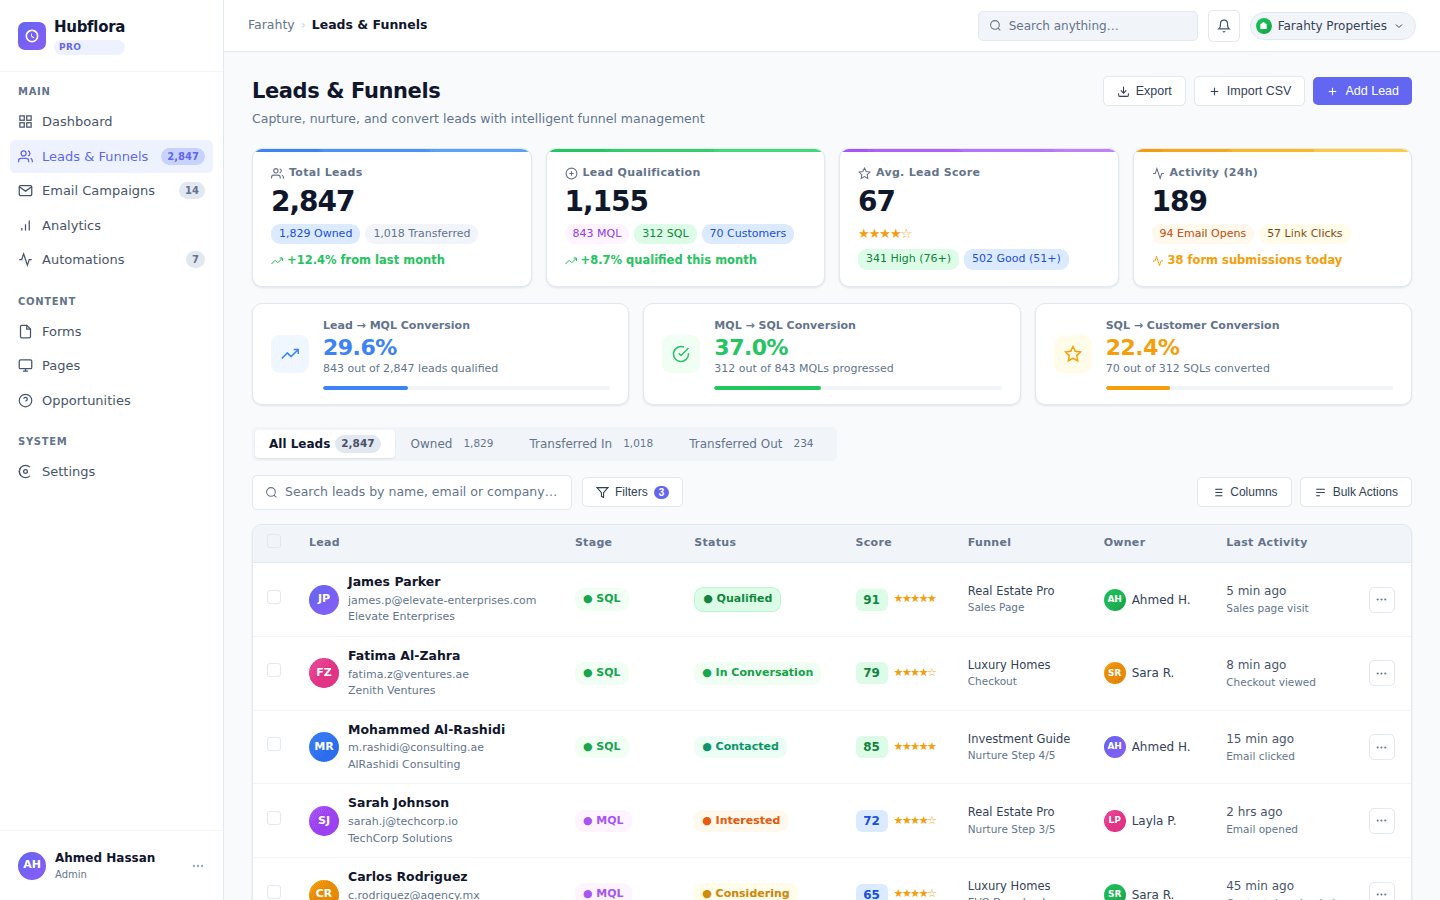Open the Filters dropdown
Screen dimensions: 1440x900
632,492
